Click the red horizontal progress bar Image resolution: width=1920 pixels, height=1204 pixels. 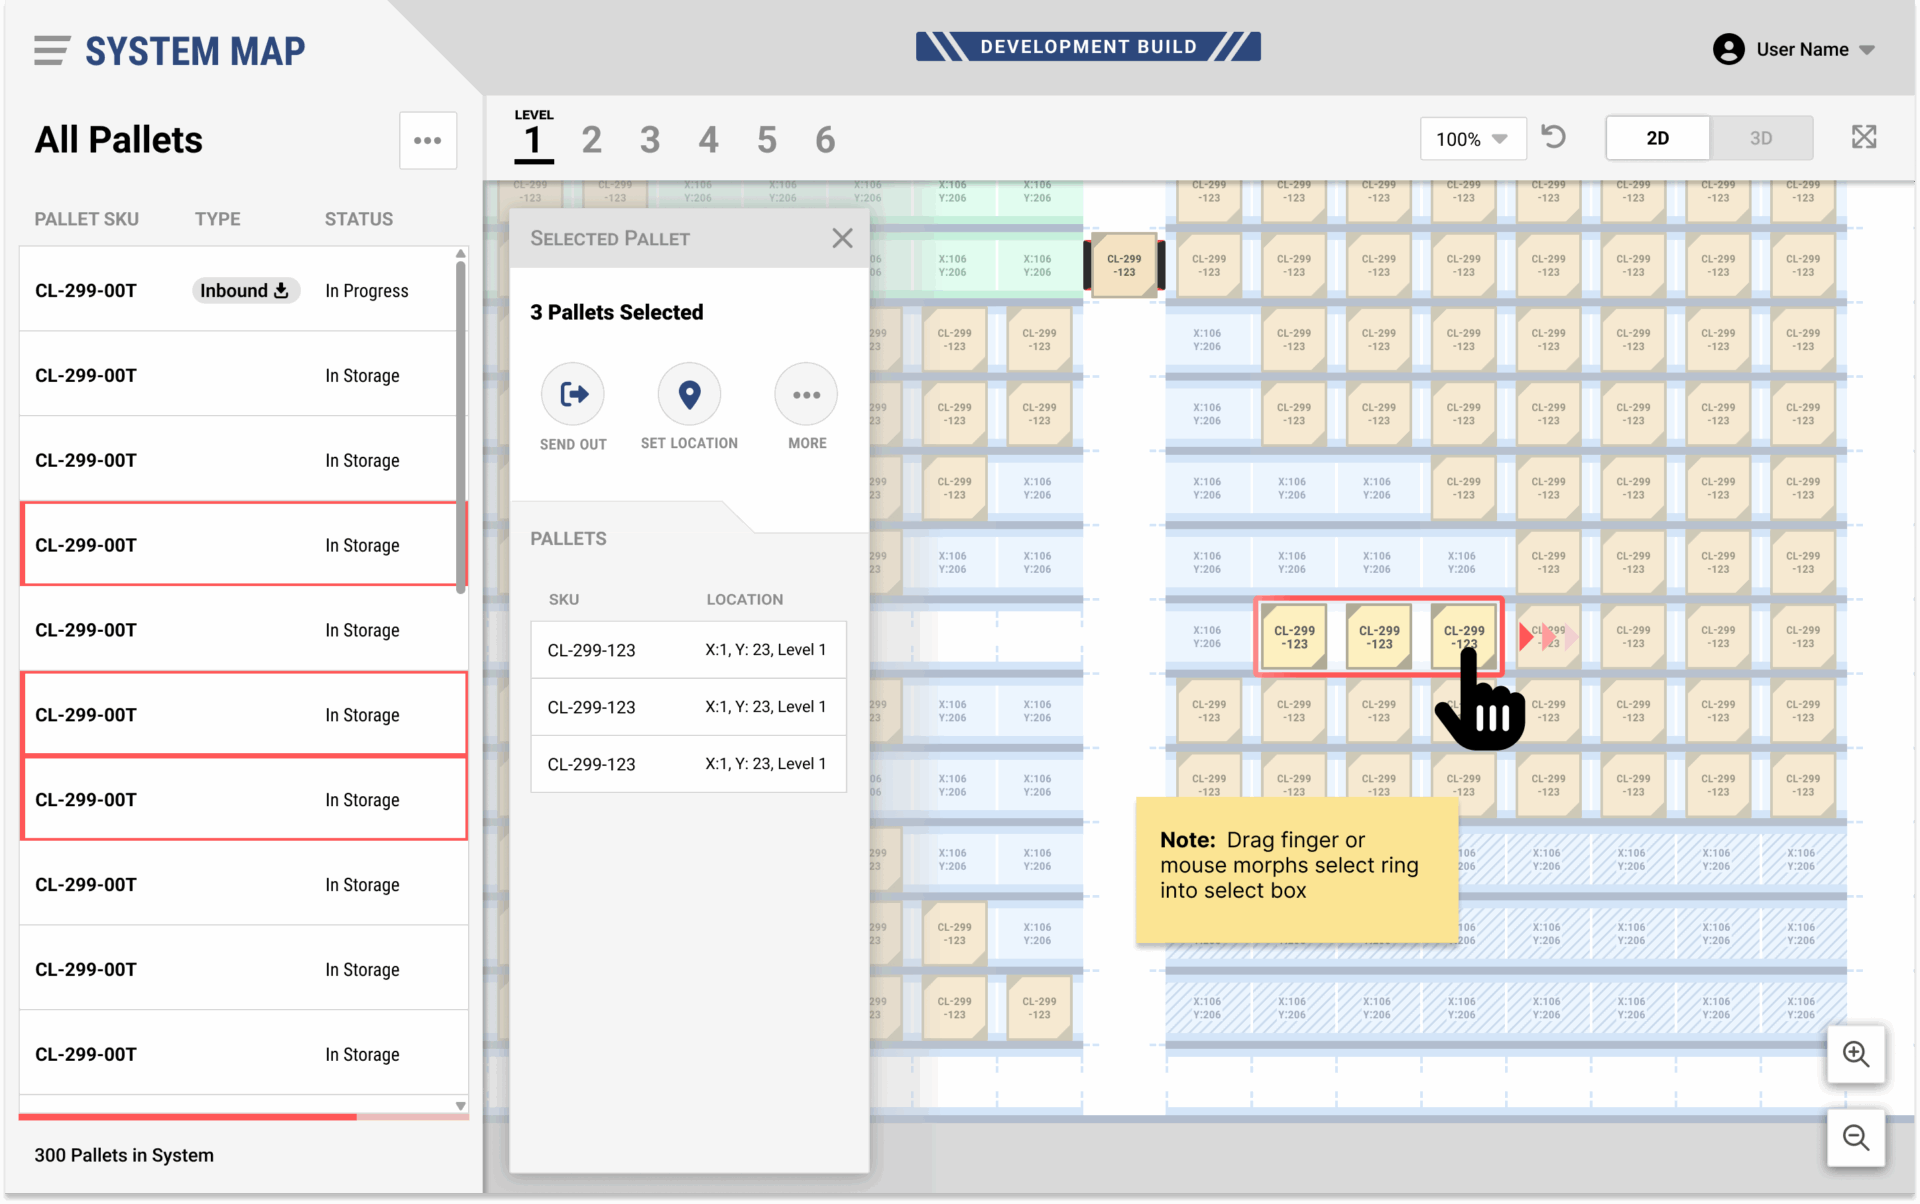click(188, 1116)
